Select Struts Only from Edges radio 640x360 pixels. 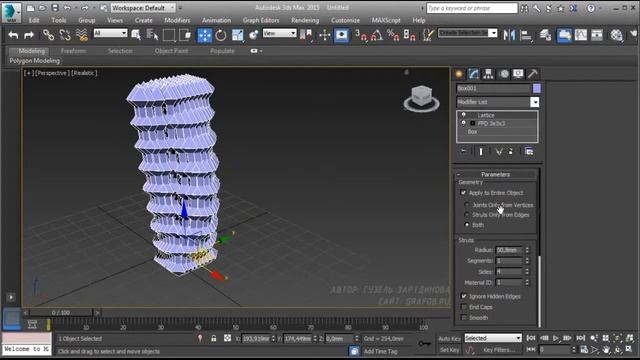click(467, 215)
